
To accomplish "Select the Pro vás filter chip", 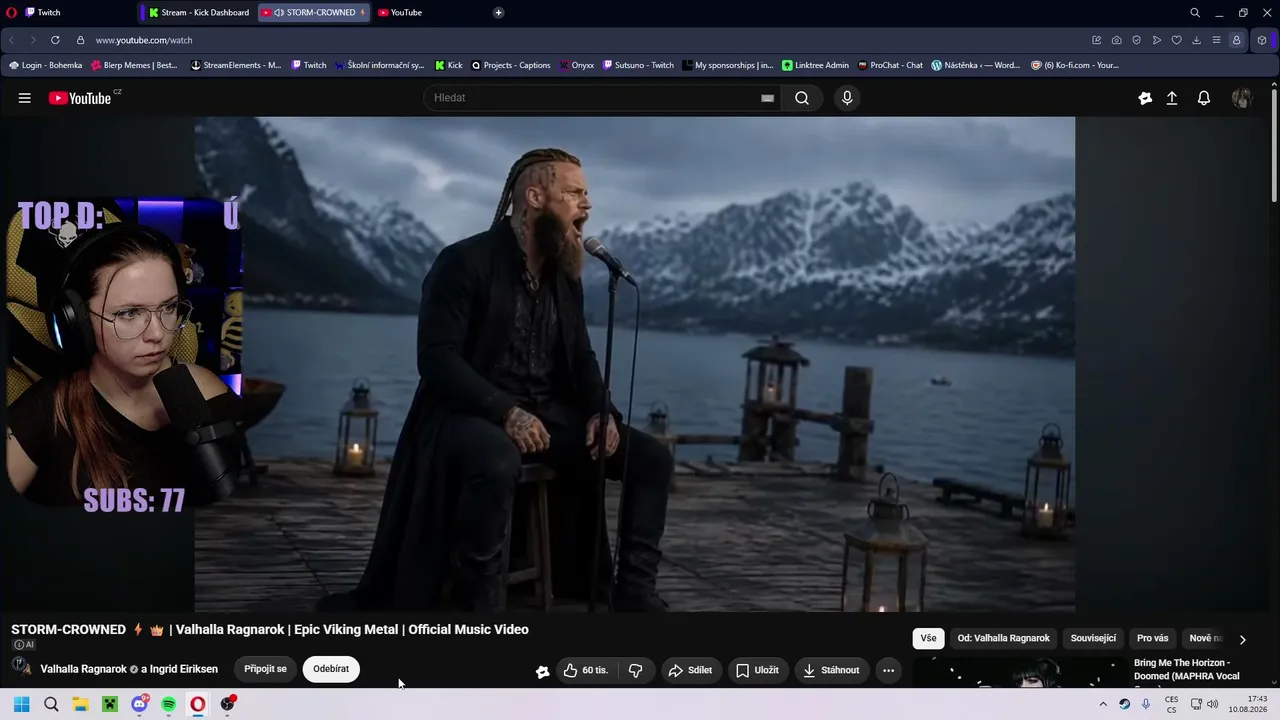I will (x=1152, y=638).
